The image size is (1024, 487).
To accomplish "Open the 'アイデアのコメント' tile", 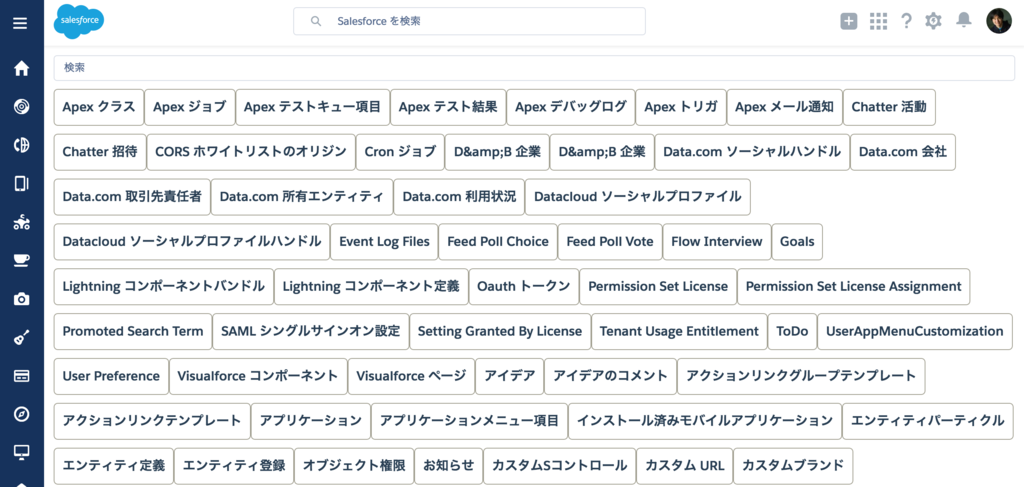I will 611,376.
